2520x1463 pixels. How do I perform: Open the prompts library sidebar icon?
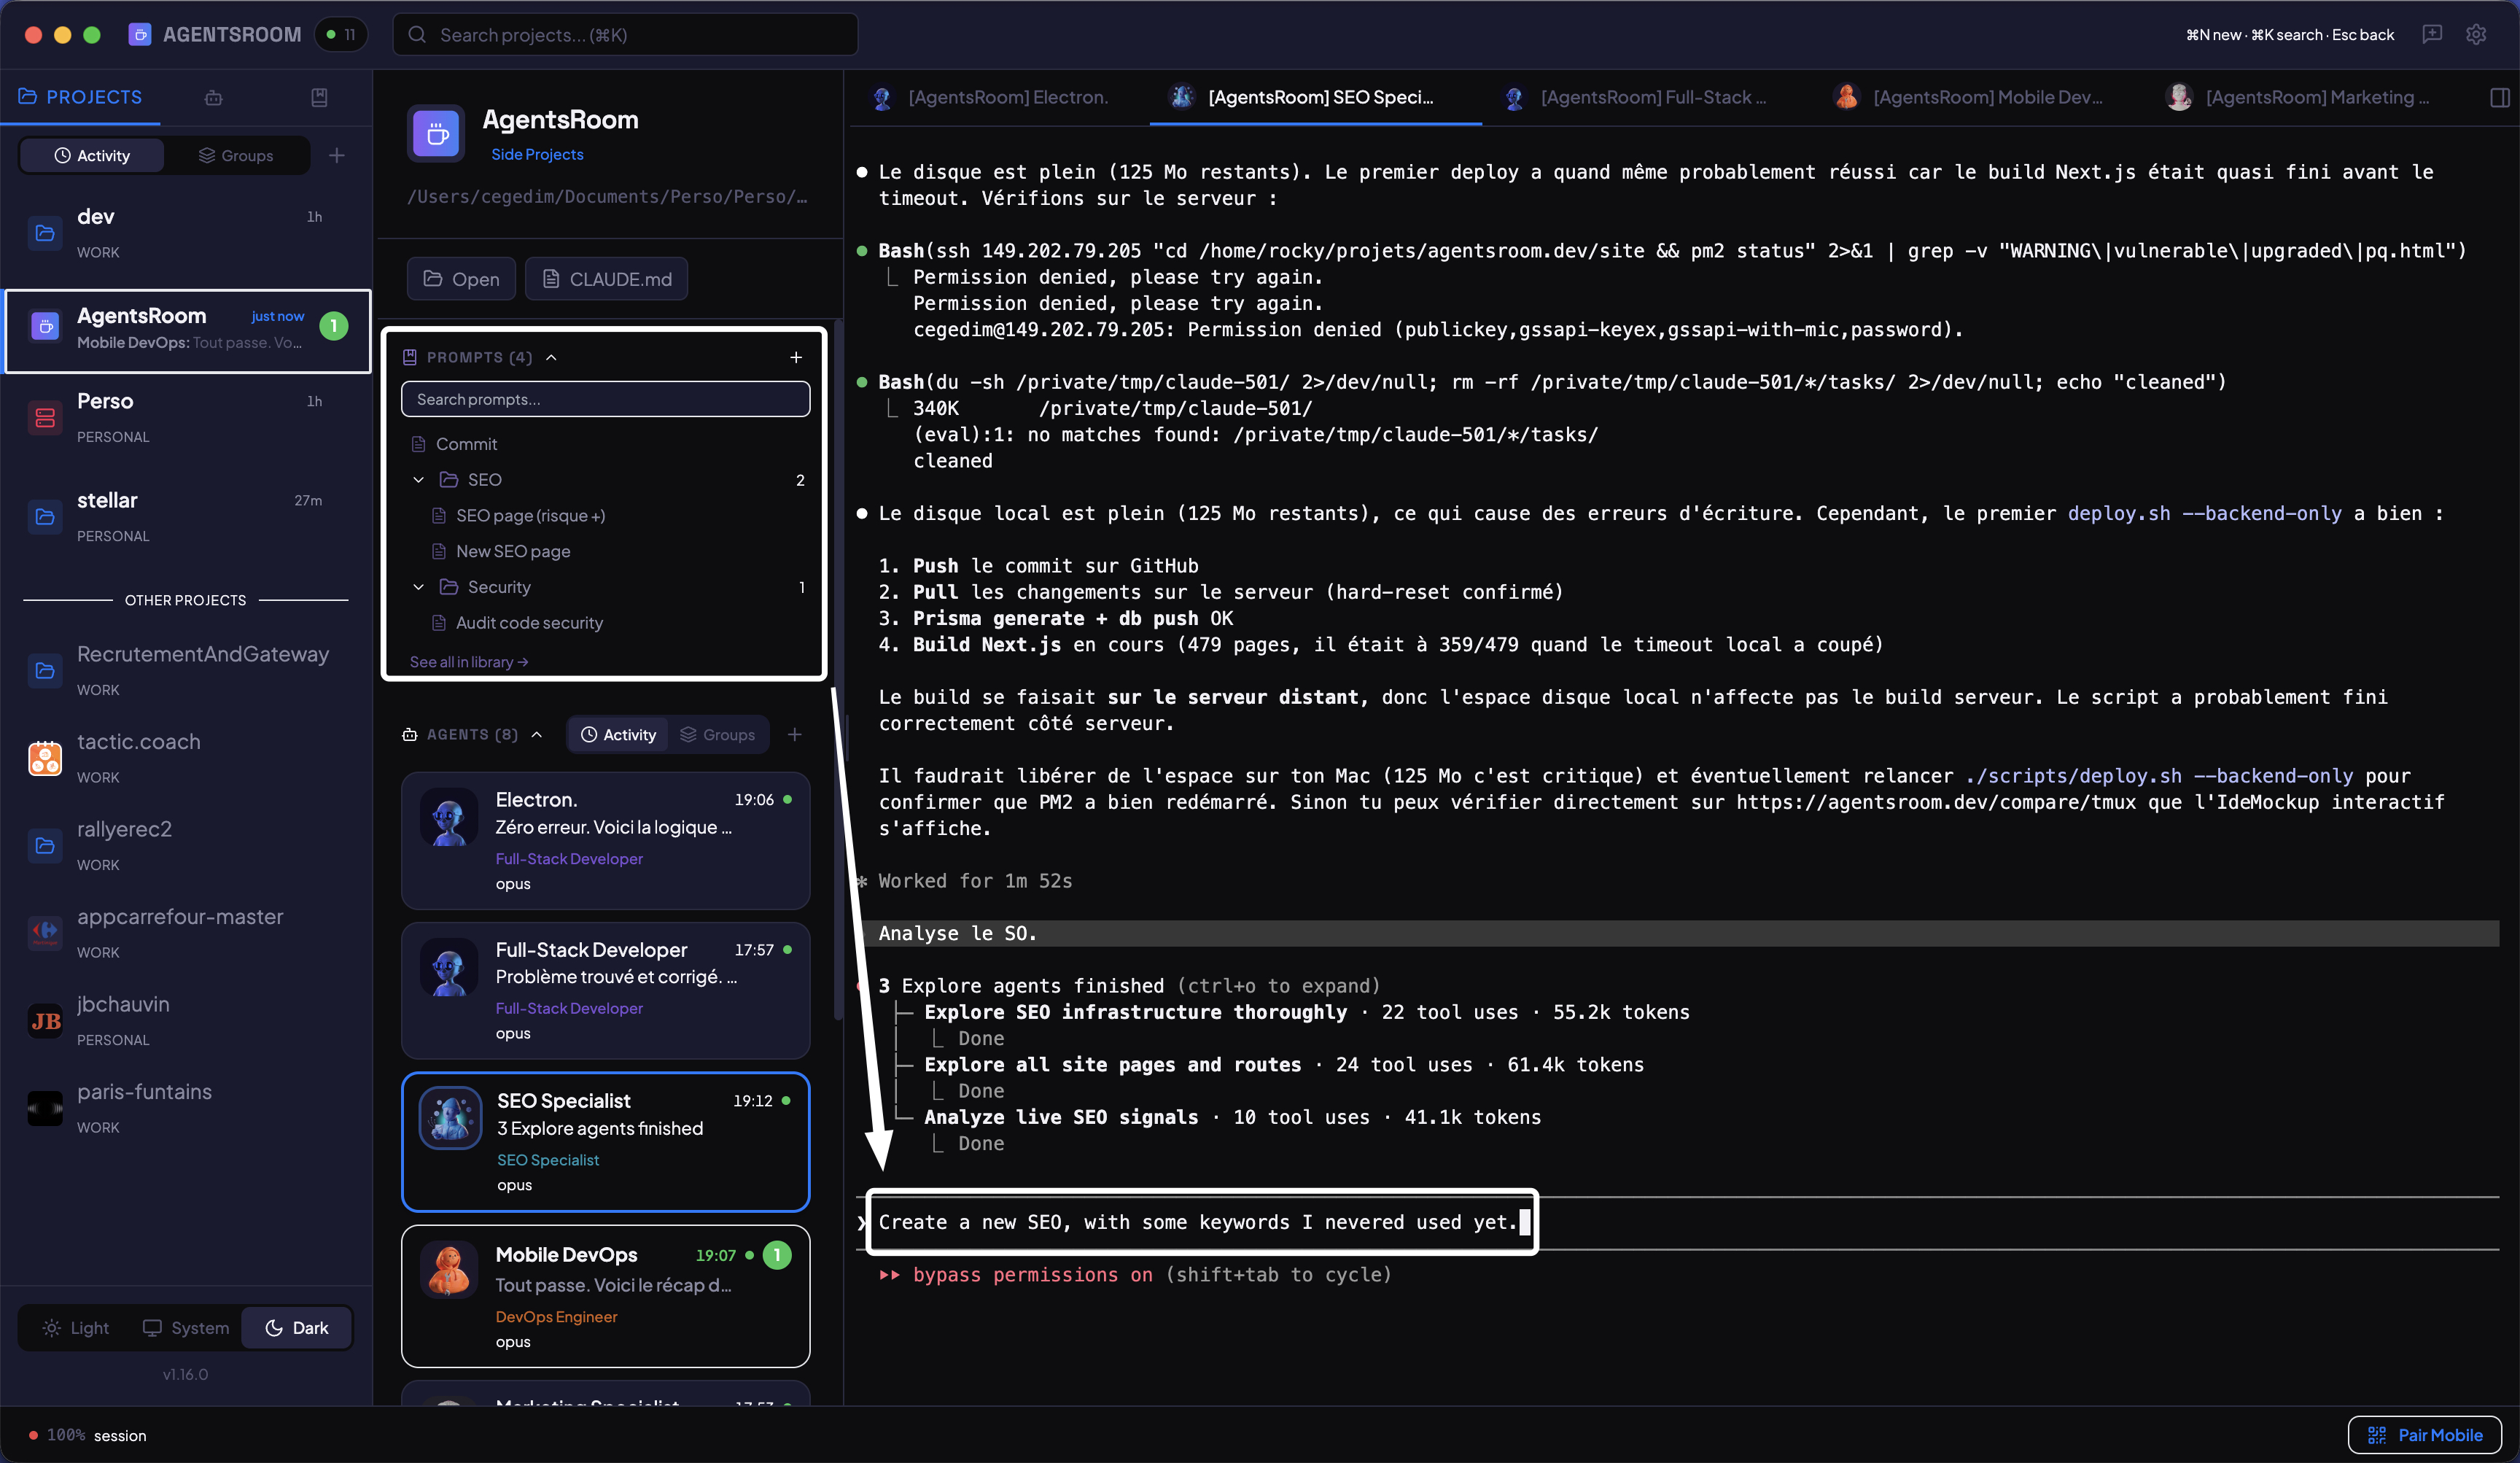click(x=319, y=97)
